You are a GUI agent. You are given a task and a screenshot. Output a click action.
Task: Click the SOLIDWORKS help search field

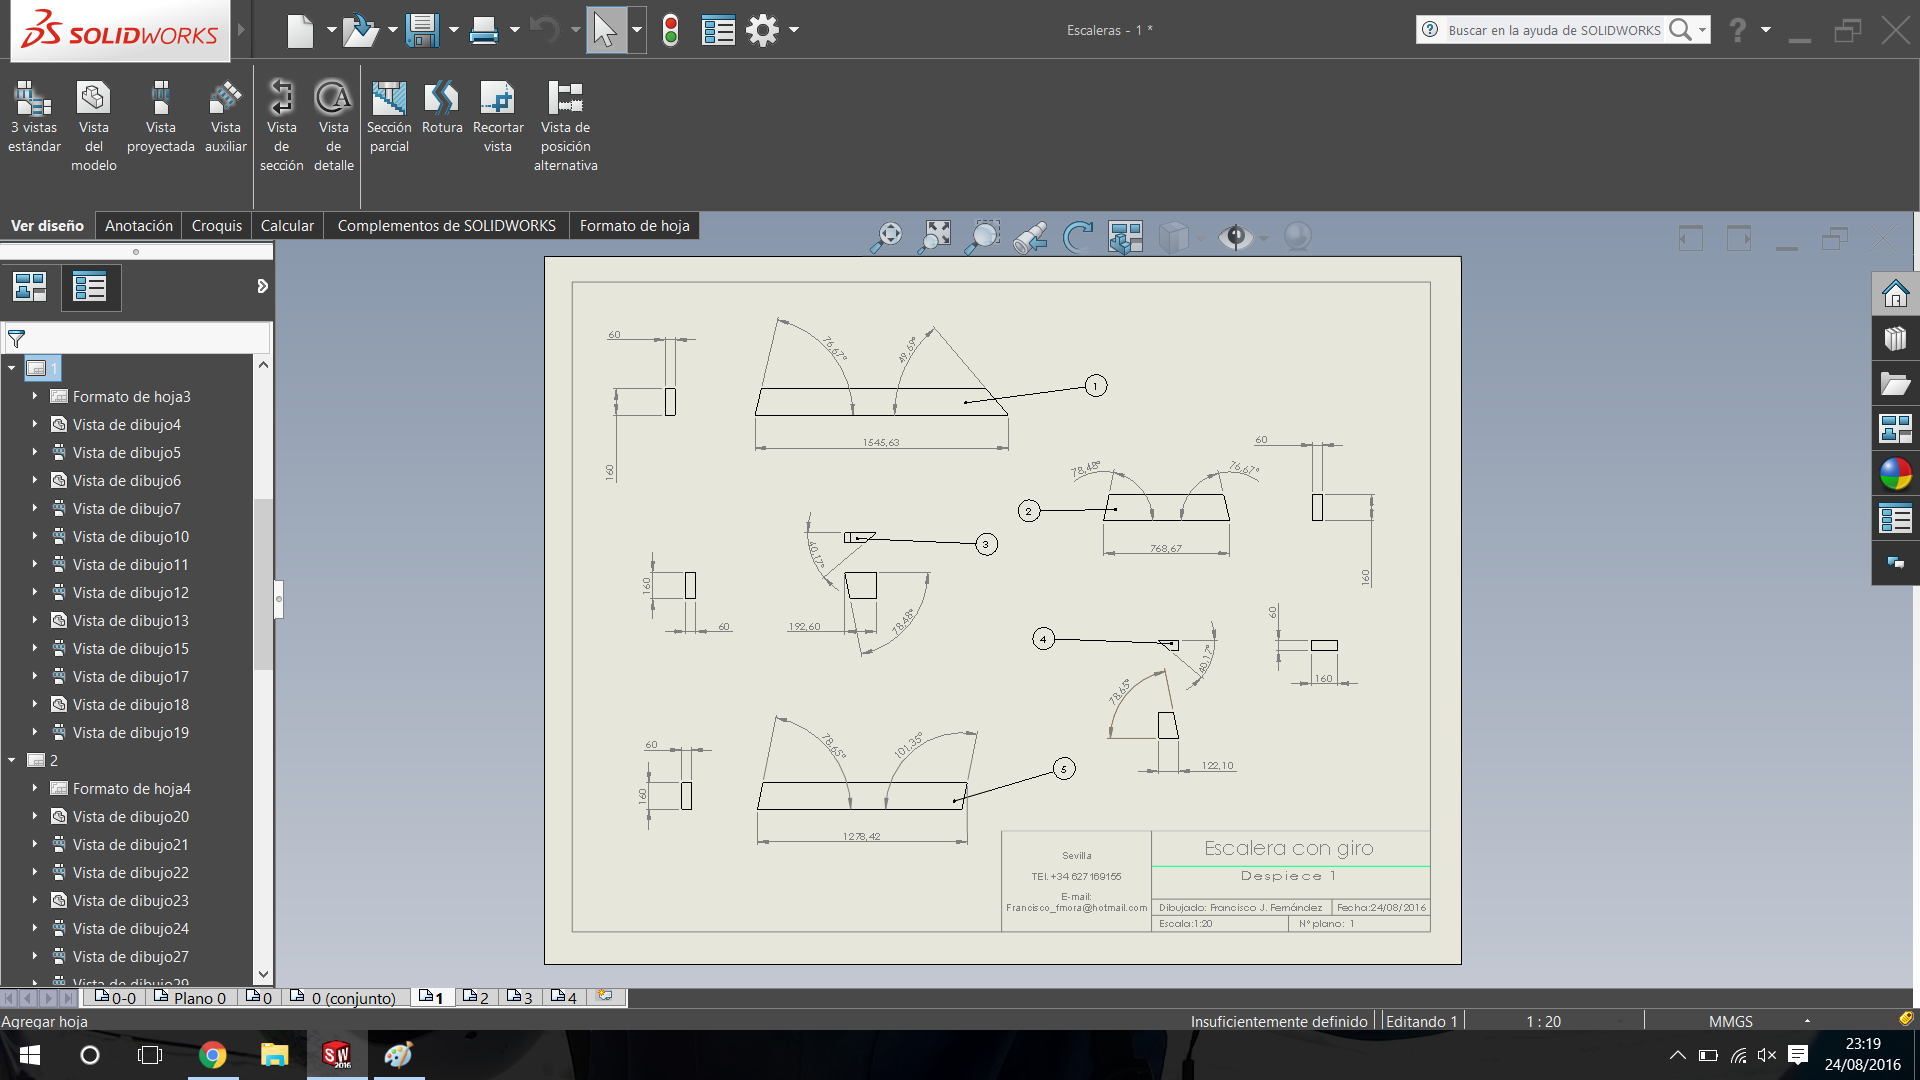1553,30
